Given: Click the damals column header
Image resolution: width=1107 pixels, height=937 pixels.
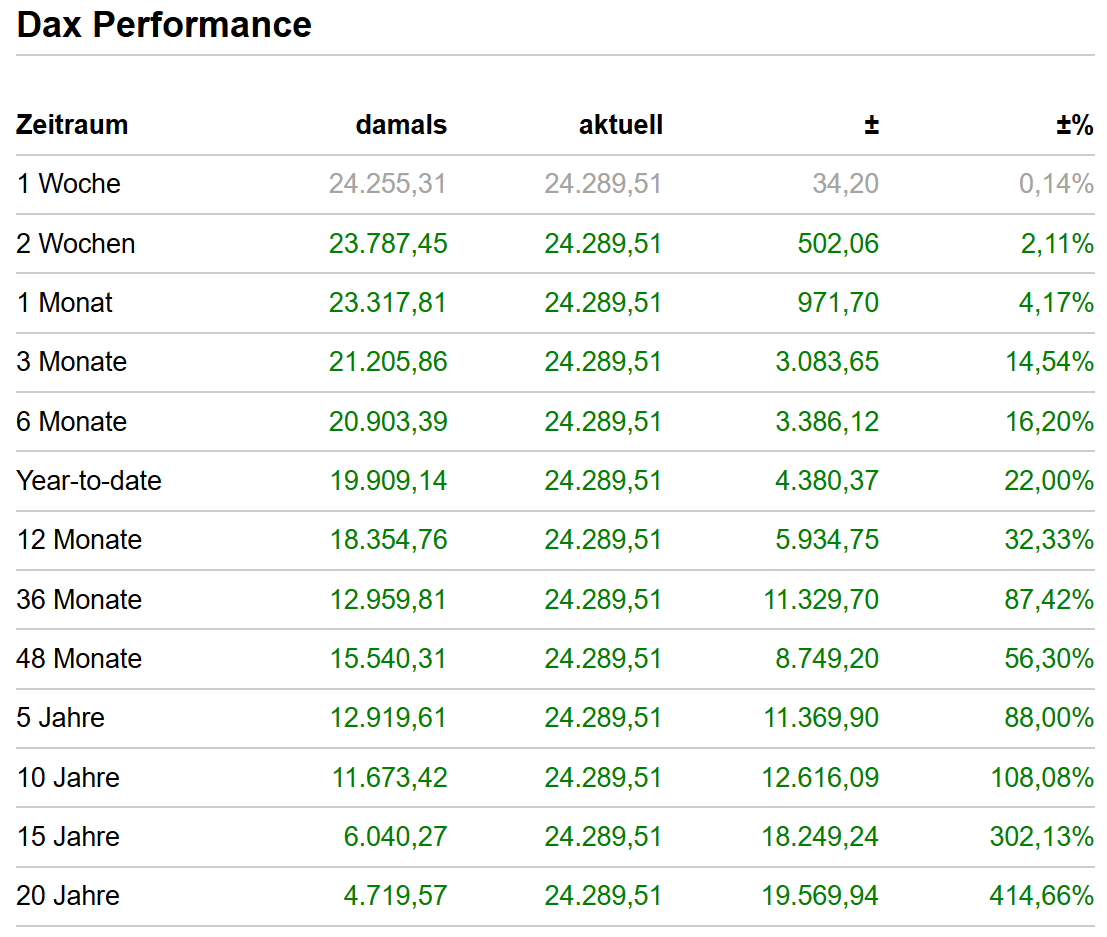Looking at the screenshot, I should click(x=401, y=124).
